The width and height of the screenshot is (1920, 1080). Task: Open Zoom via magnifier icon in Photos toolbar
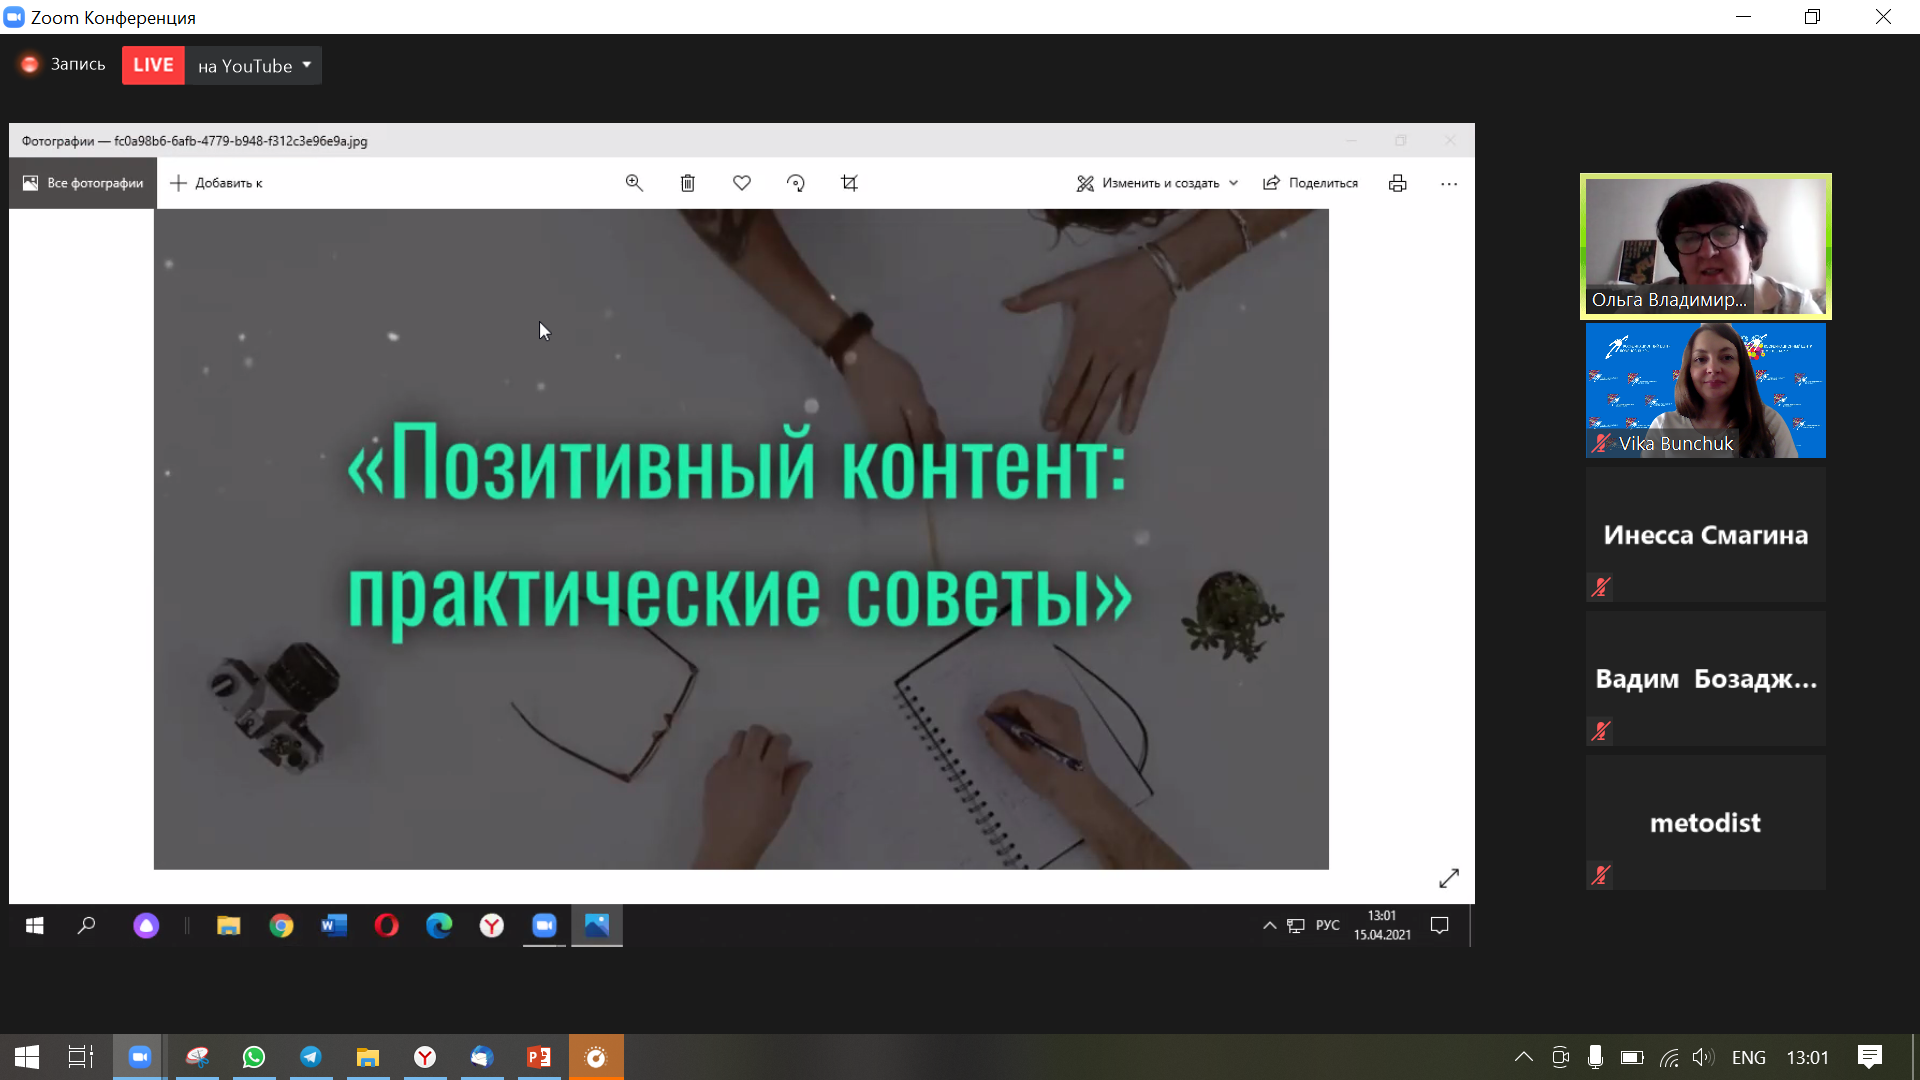[634, 183]
